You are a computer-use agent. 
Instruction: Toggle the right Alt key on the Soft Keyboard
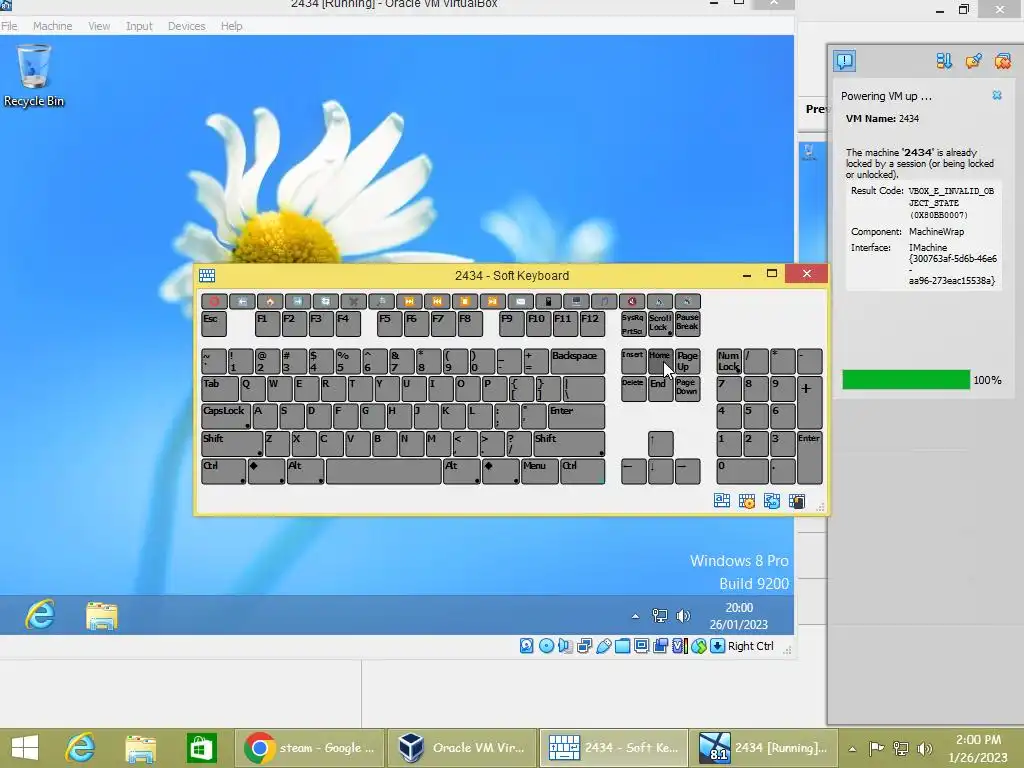click(x=462, y=471)
